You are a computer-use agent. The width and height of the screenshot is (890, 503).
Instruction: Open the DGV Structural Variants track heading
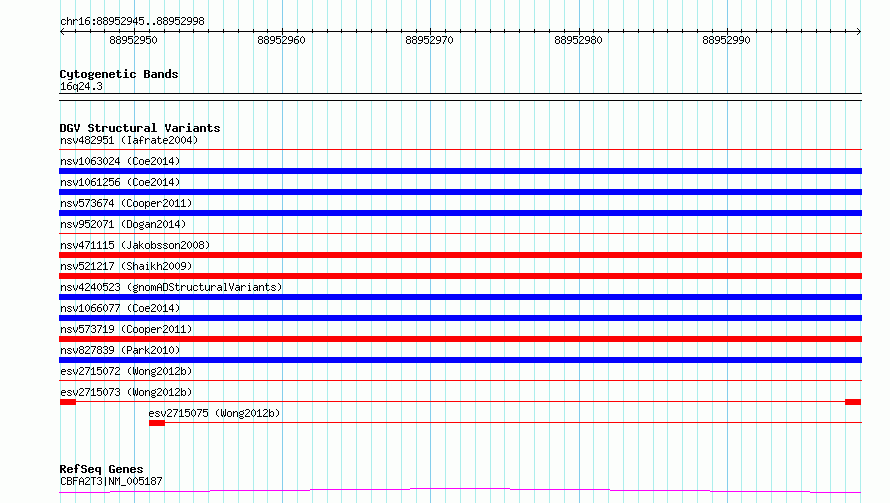140,128
